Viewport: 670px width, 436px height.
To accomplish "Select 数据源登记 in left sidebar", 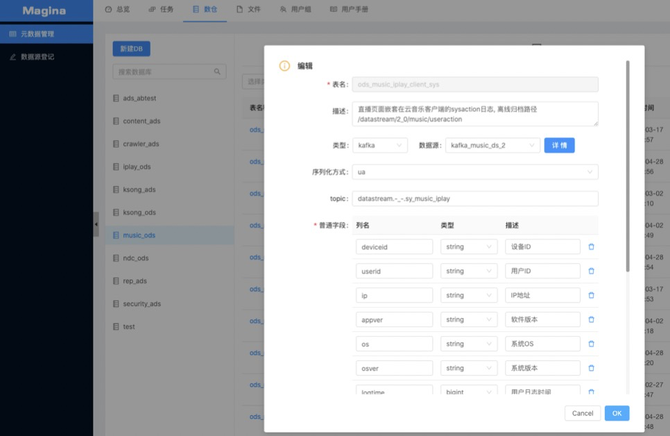I will click(37, 57).
